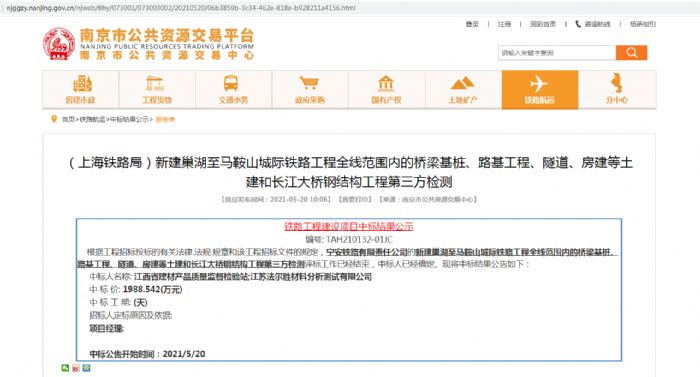The width and height of the screenshot is (700, 377).
Task: Click the 我要打印 print link
Action: pos(355,199)
